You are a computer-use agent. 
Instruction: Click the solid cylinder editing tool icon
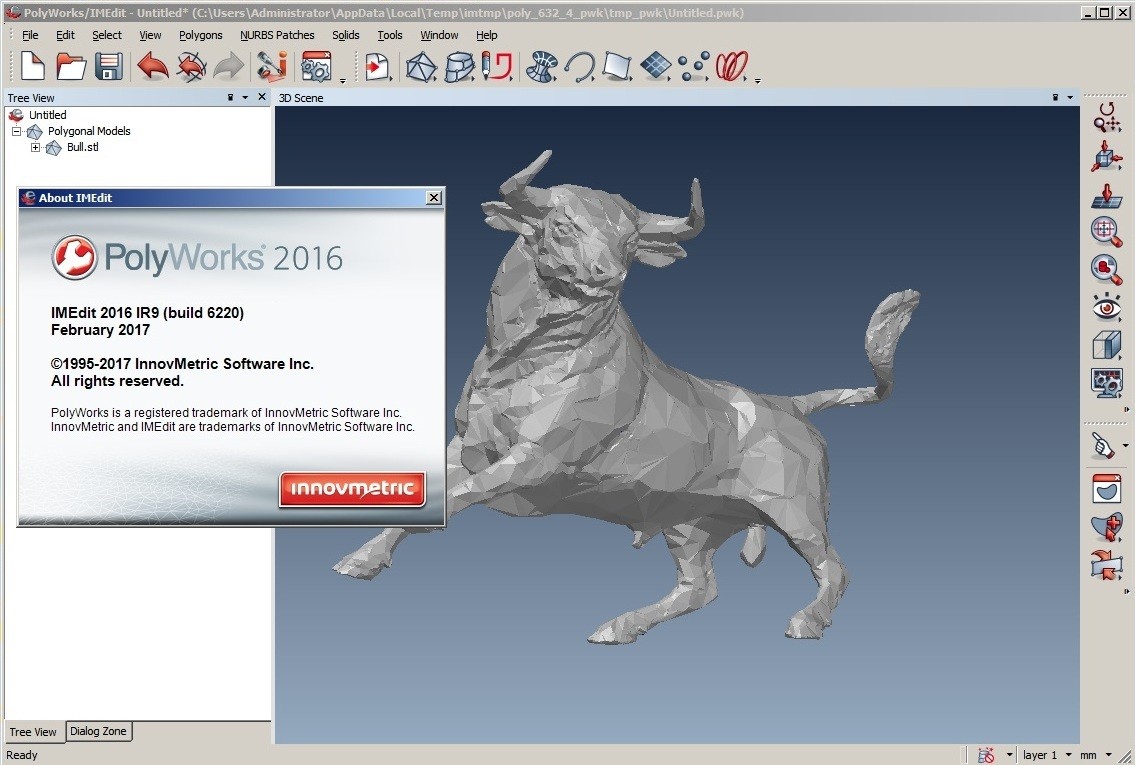pyautogui.click(x=458, y=67)
